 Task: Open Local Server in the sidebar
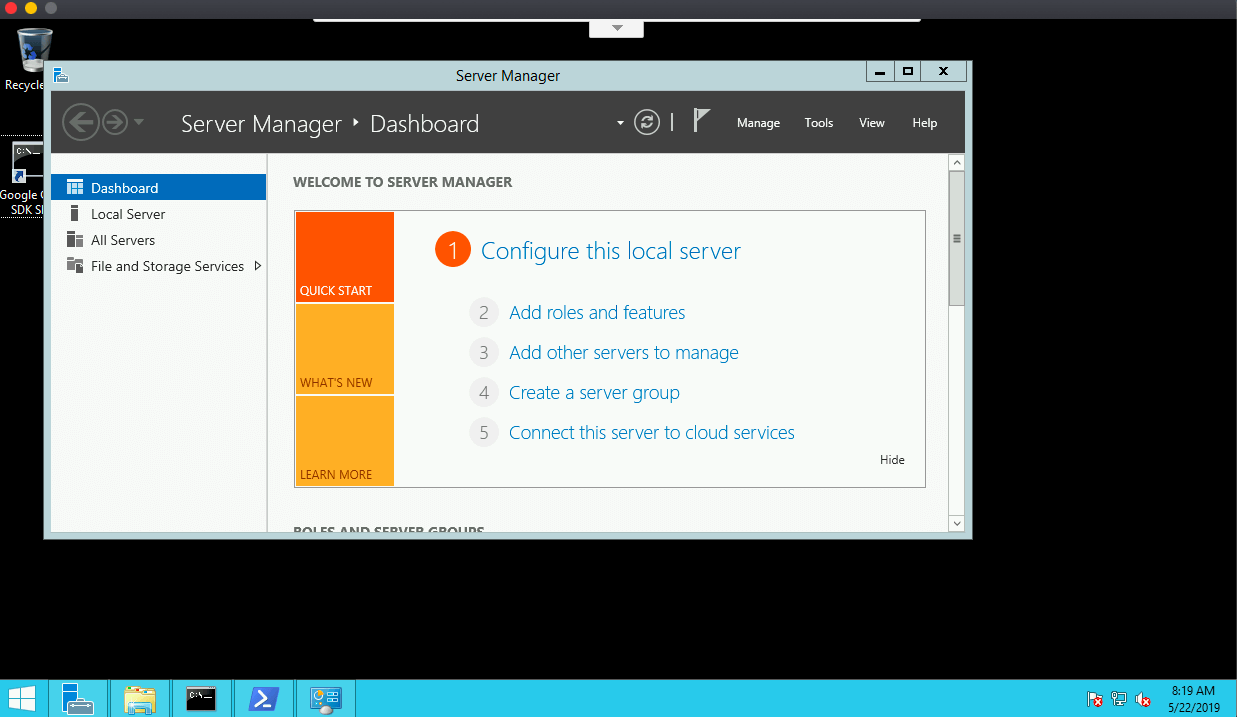127,213
